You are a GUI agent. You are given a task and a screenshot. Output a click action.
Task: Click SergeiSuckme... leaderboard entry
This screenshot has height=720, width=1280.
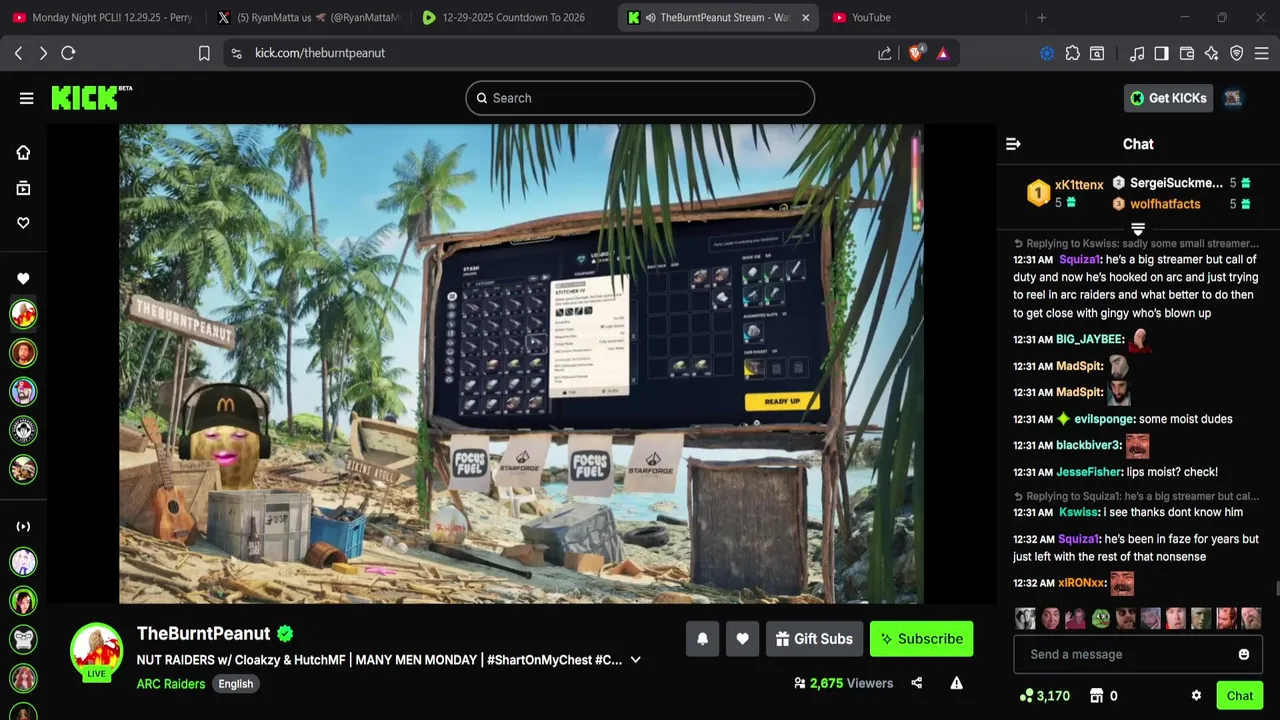tap(1176, 183)
